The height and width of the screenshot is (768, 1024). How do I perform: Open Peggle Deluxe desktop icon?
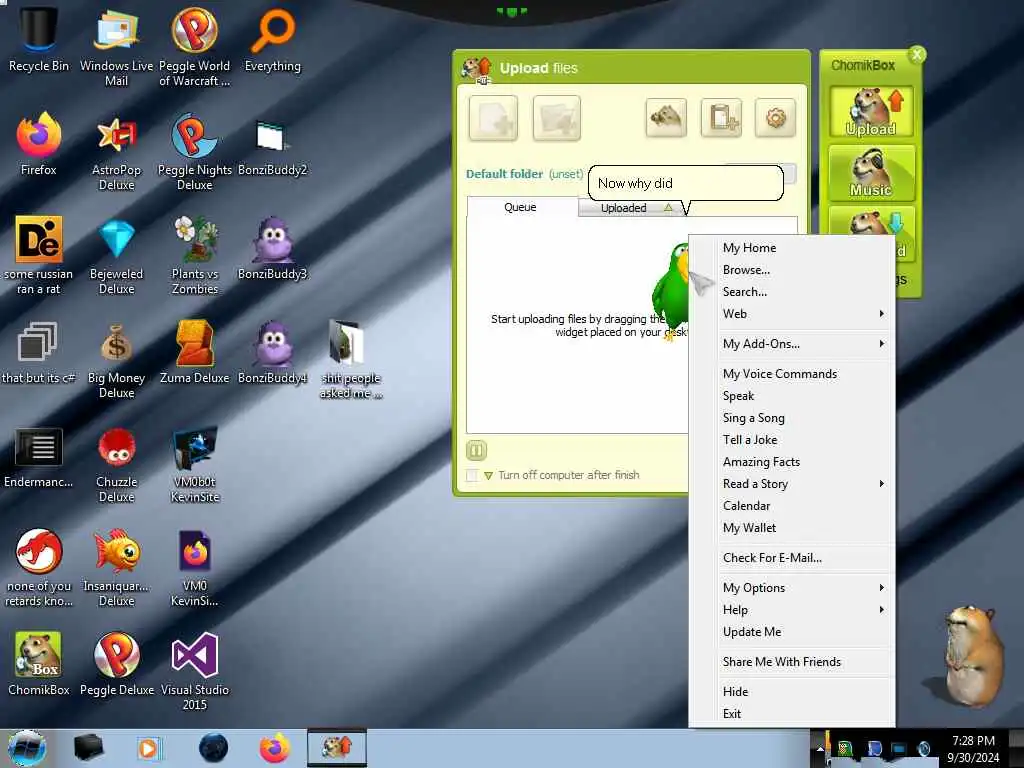pos(116,664)
